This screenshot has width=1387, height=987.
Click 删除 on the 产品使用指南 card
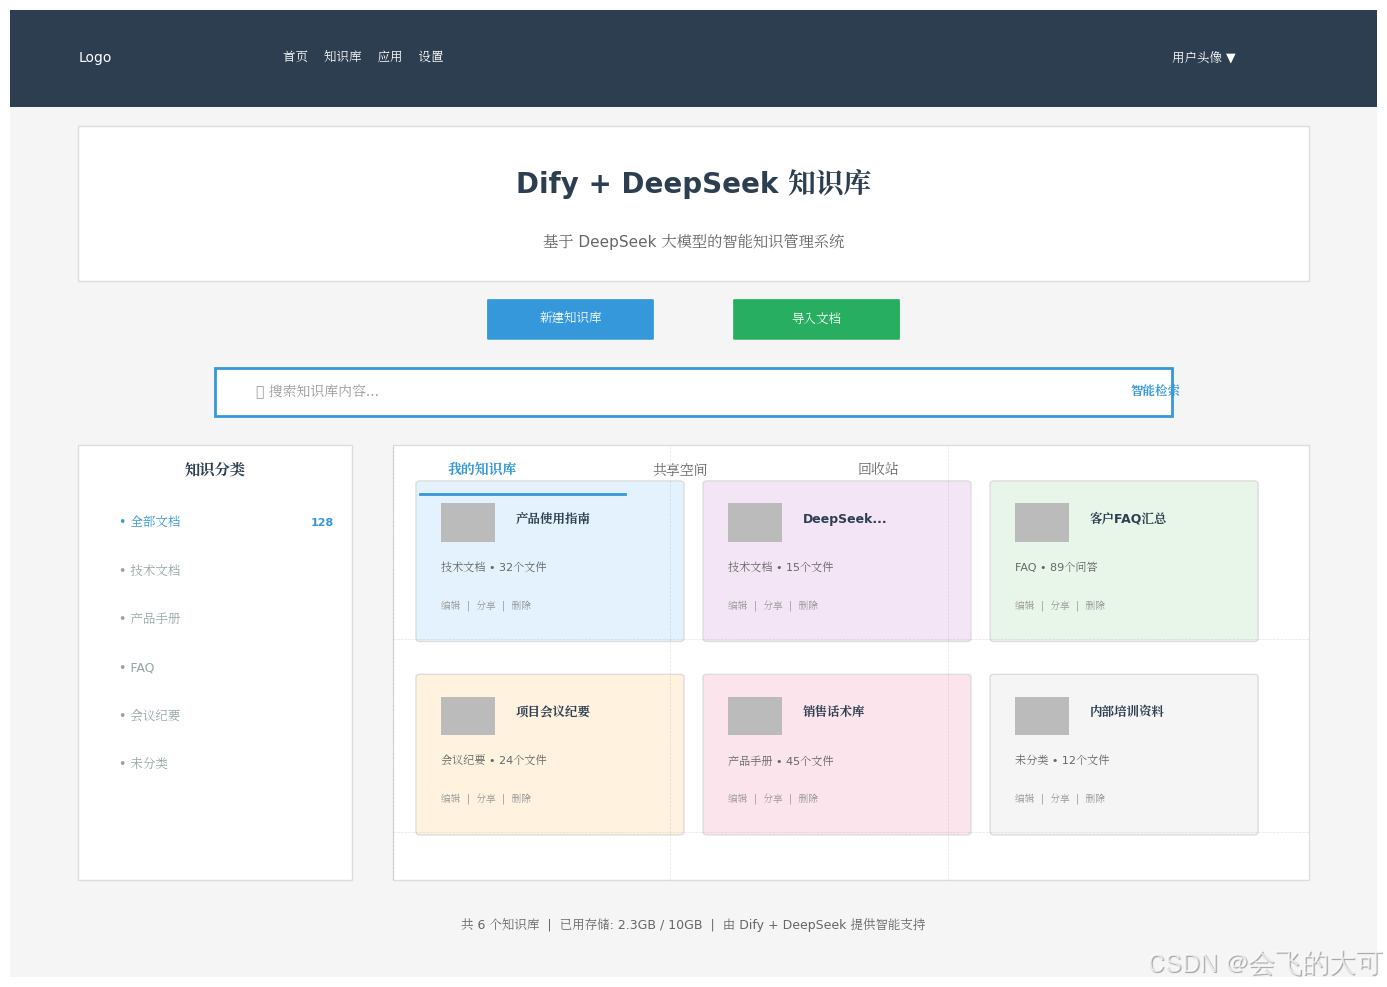pos(521,606)
